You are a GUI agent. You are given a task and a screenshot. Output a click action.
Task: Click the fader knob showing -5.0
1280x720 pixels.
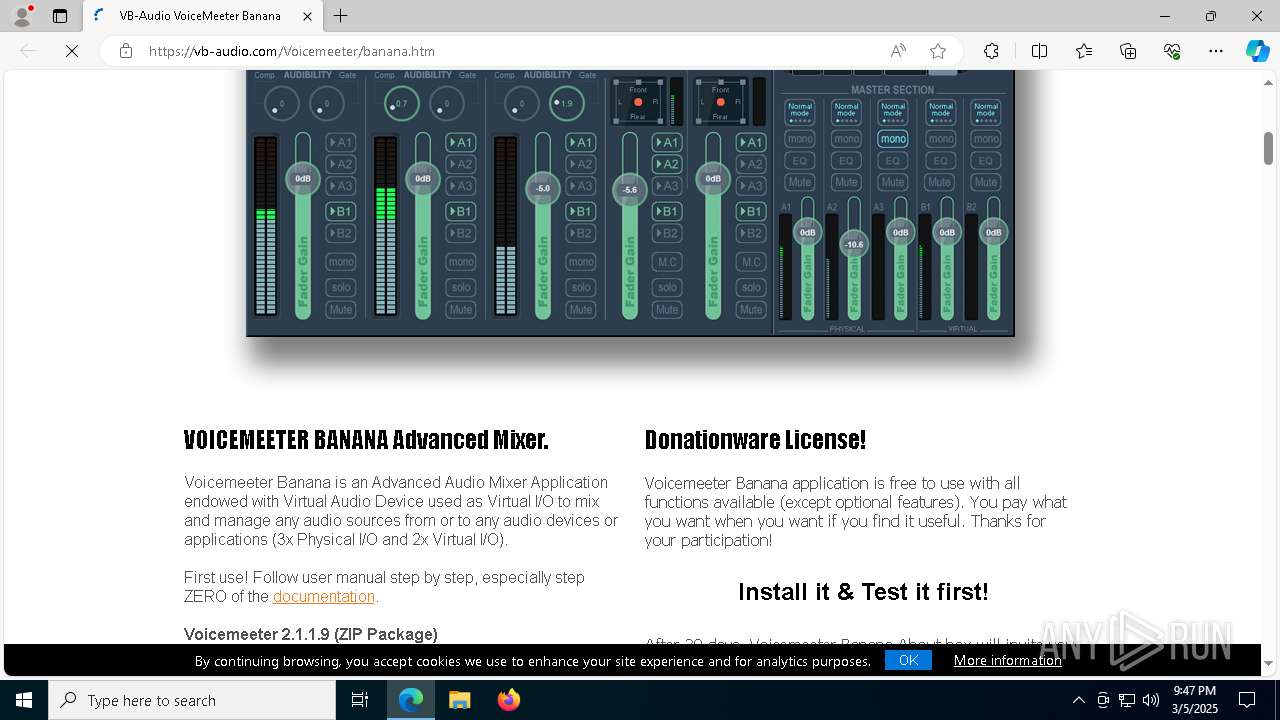click(x=543, y=188)
